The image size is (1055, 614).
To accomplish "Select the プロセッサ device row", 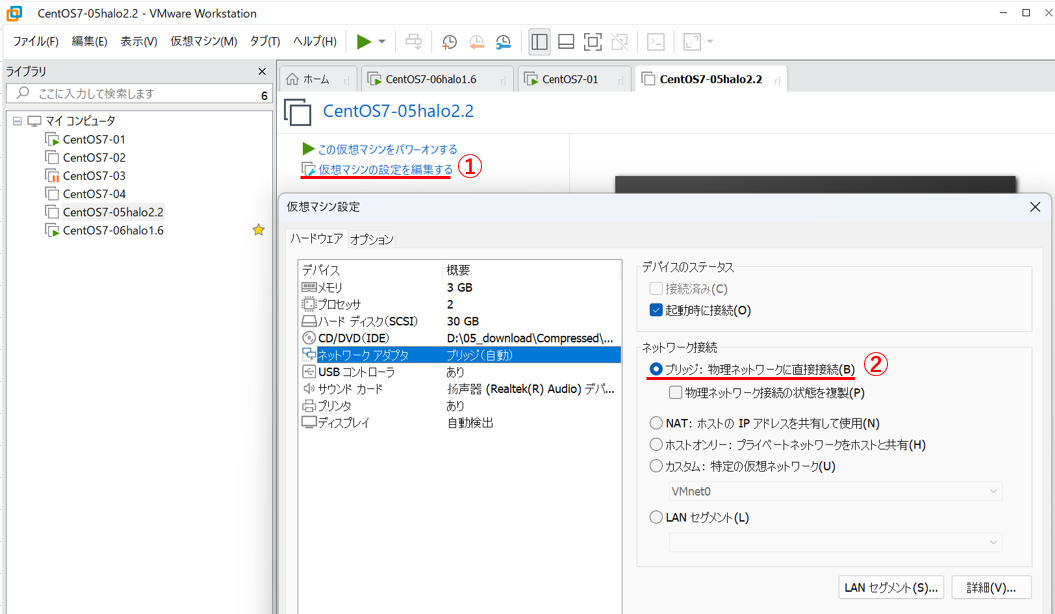I will [460, 304].
